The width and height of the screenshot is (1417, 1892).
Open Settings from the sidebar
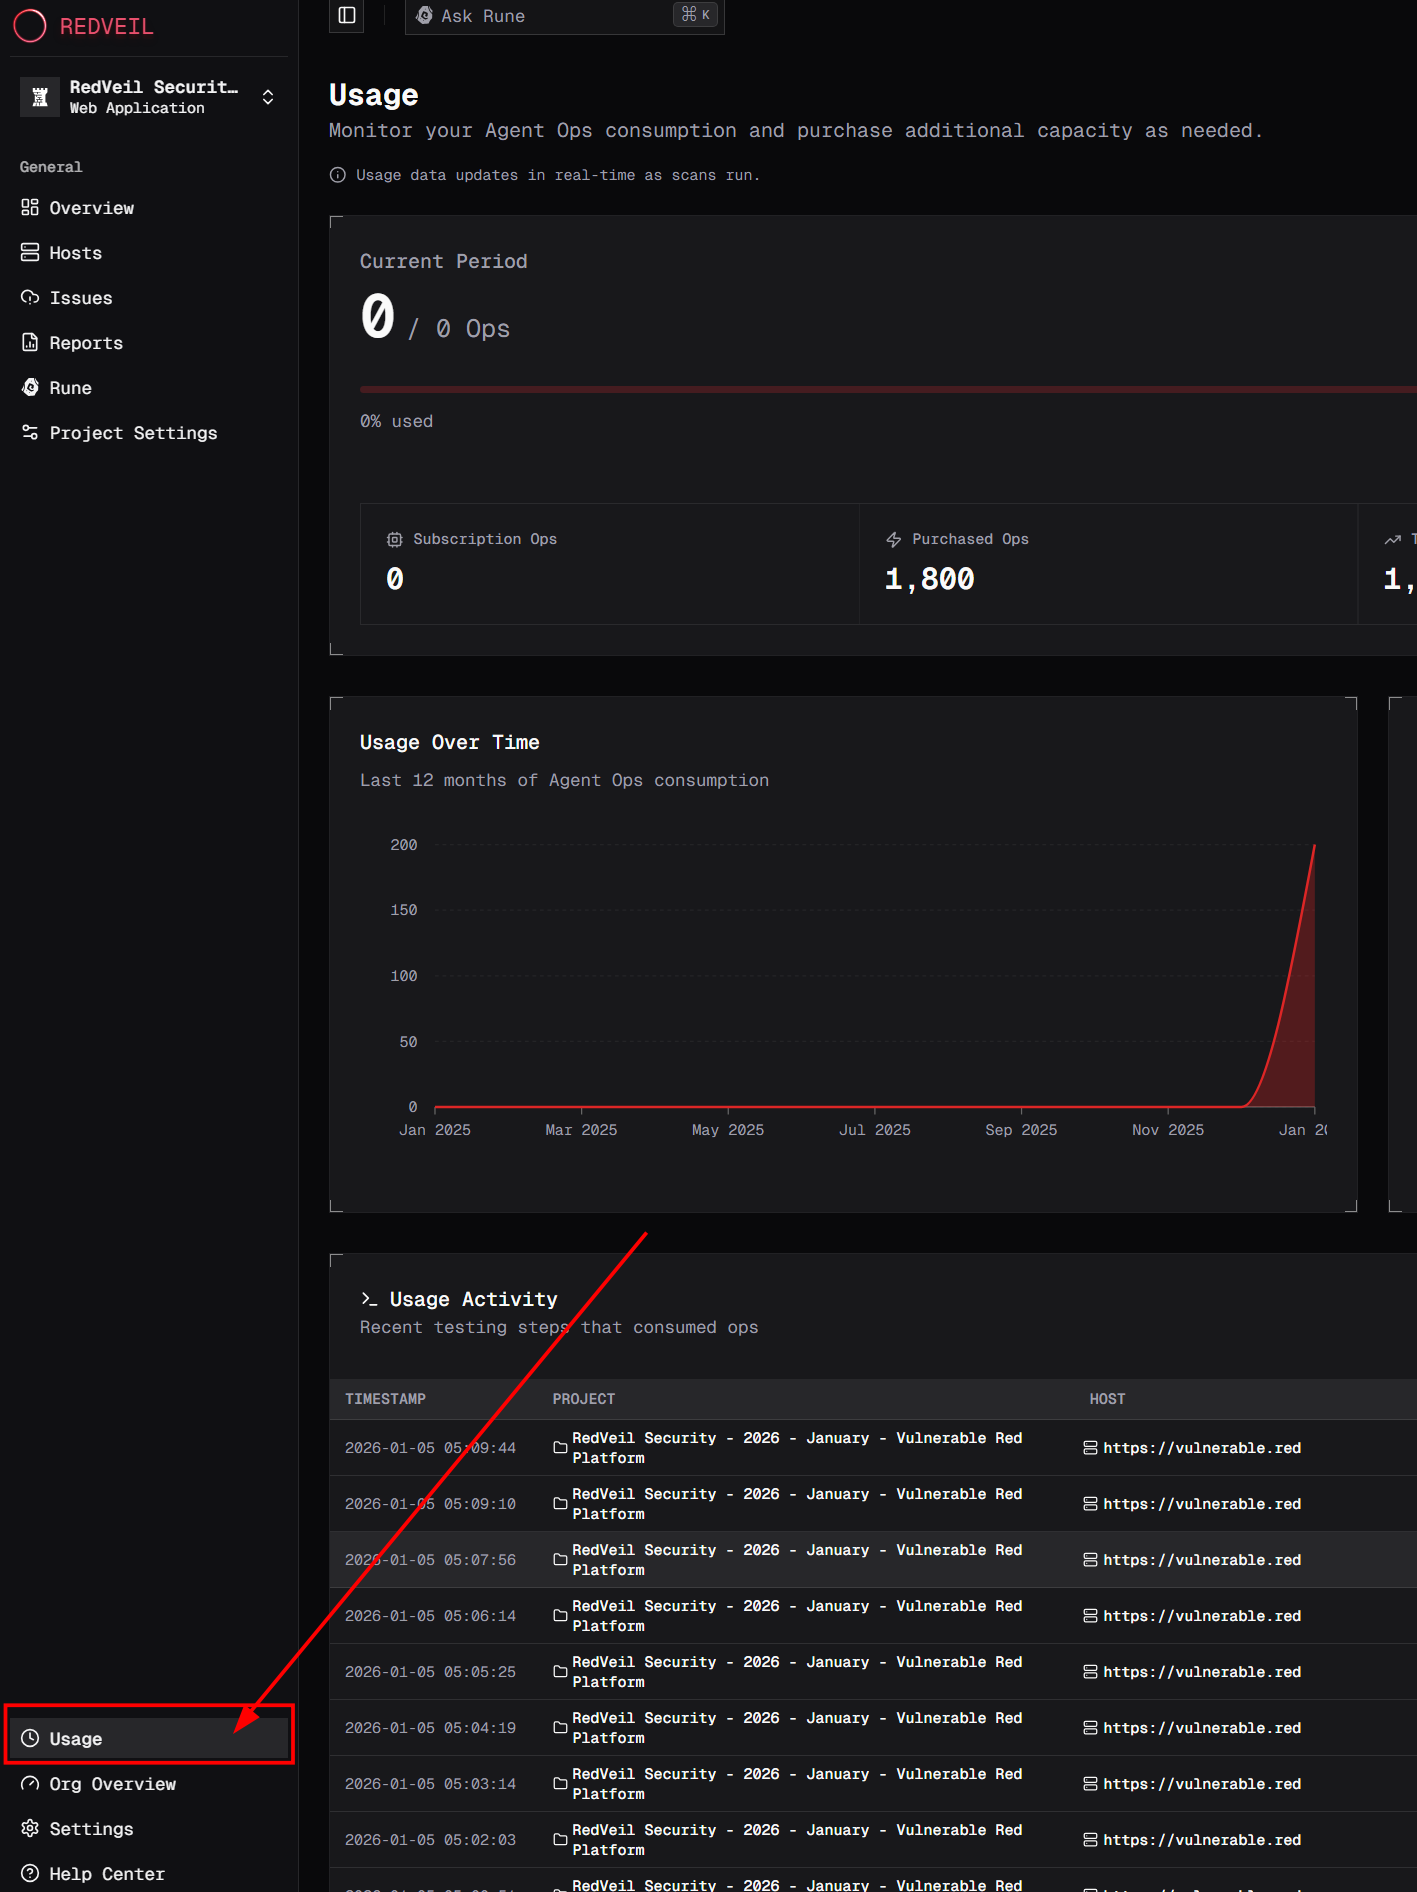tap(91, 1828)
